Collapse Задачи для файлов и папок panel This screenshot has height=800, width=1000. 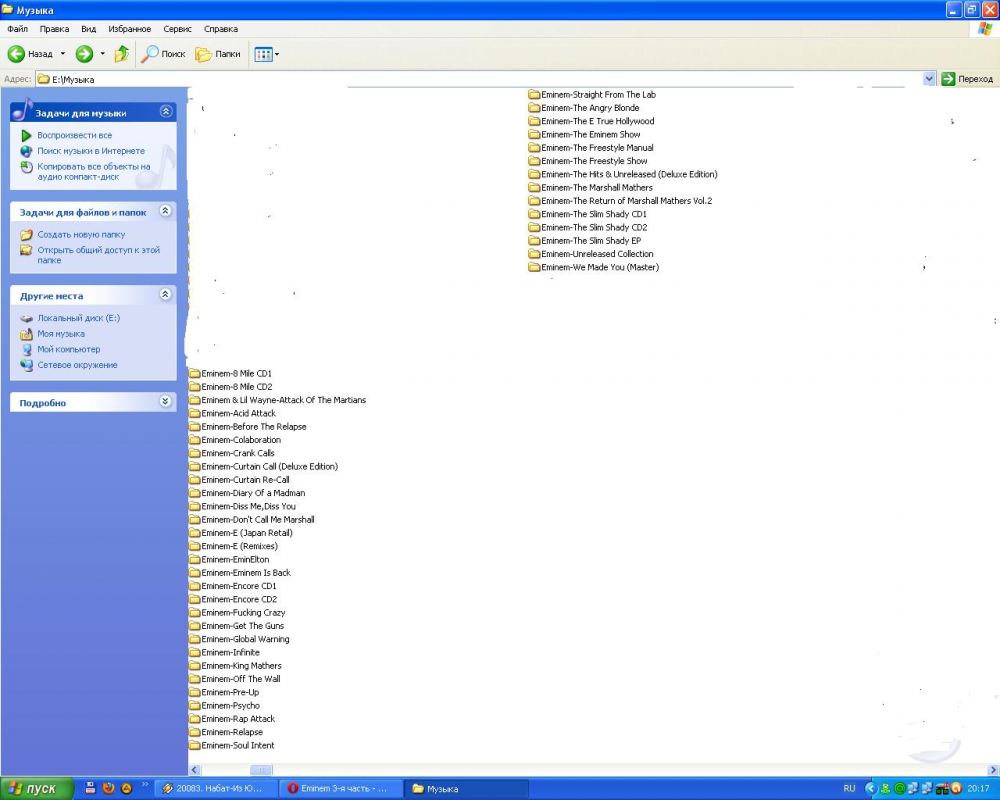tap(165, 211)
